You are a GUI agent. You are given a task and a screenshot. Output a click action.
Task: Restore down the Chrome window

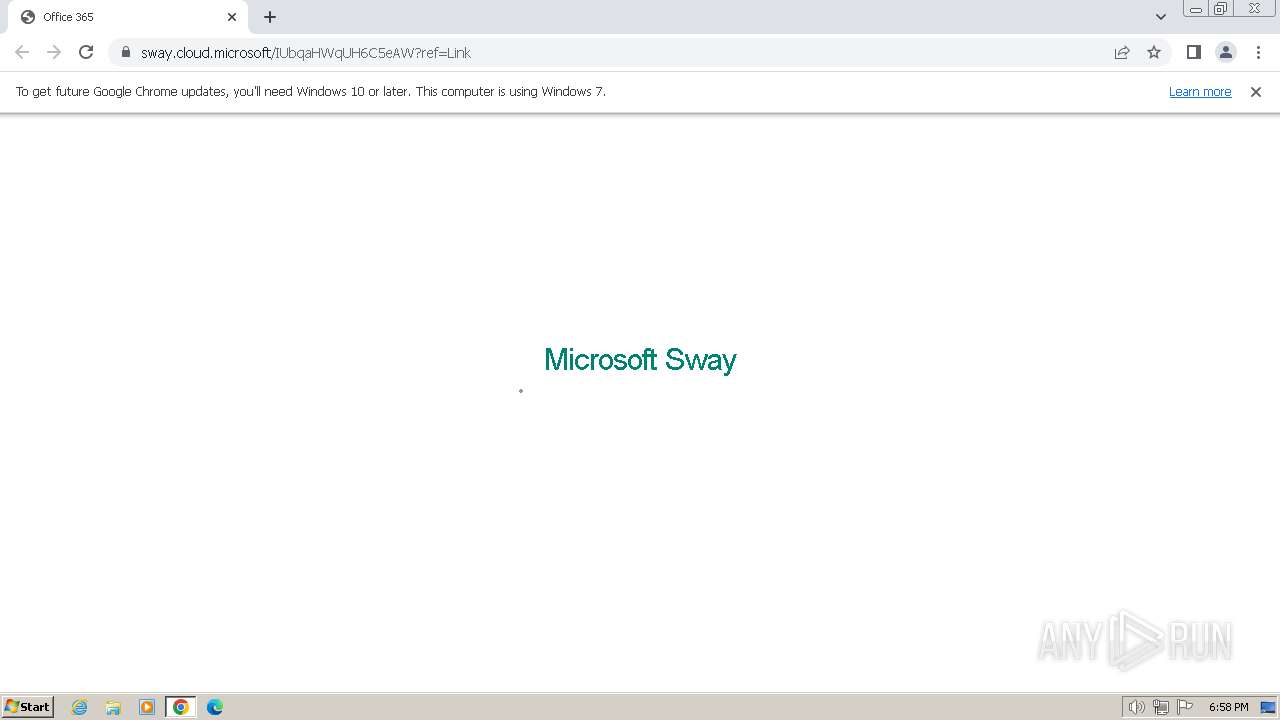point(1221,9)
